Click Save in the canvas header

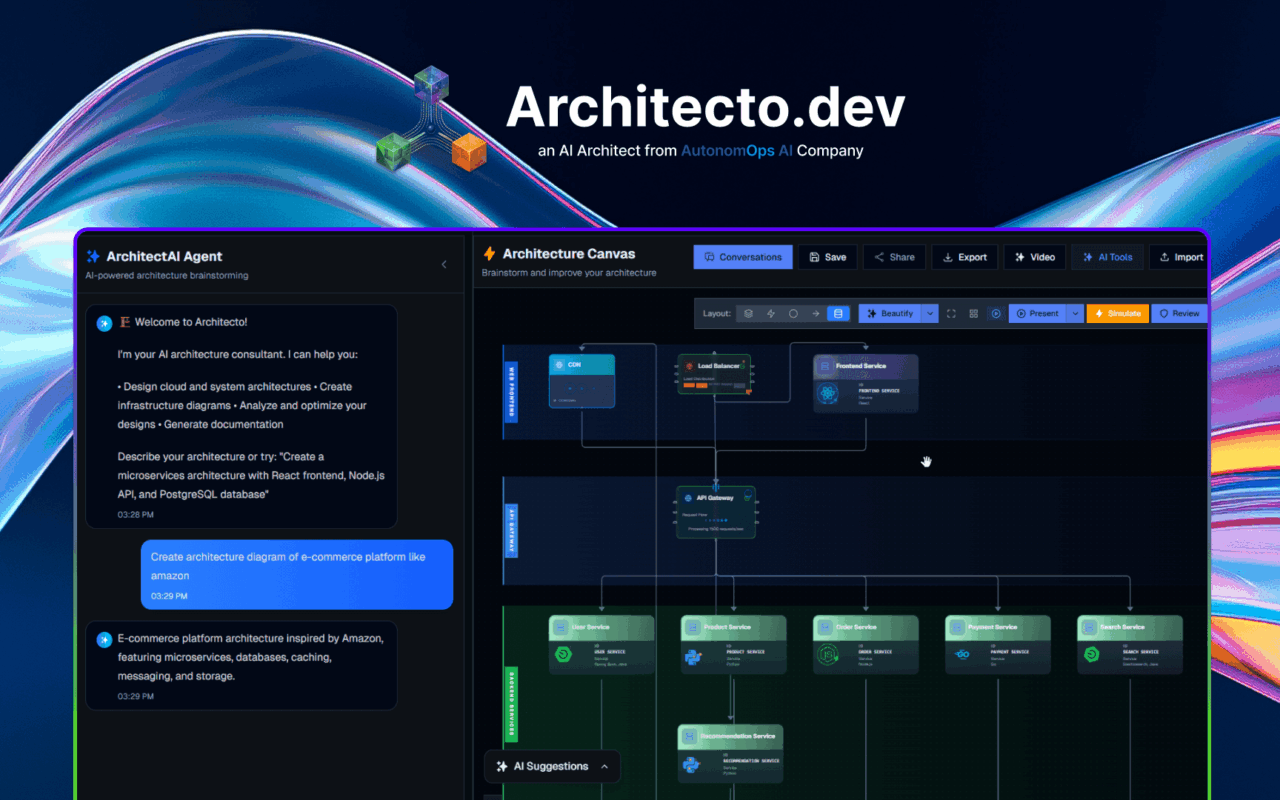[x=827, y=257]
